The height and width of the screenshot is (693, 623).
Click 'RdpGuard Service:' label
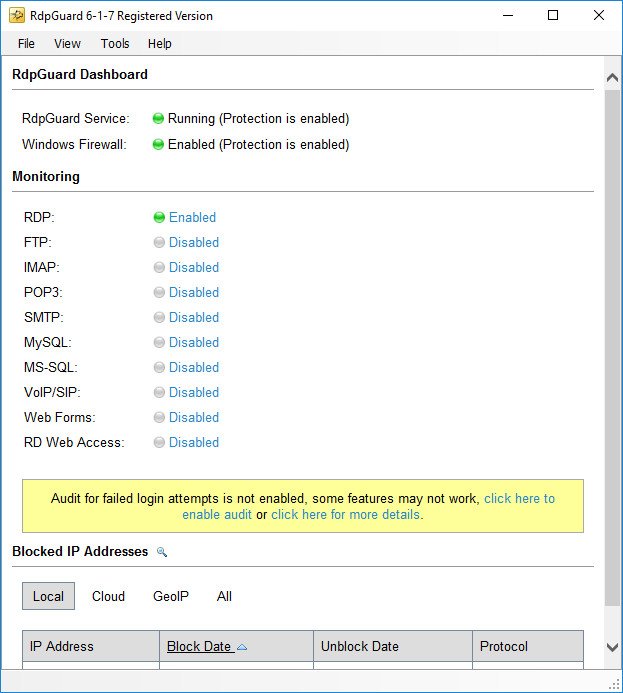pos(76,118)
